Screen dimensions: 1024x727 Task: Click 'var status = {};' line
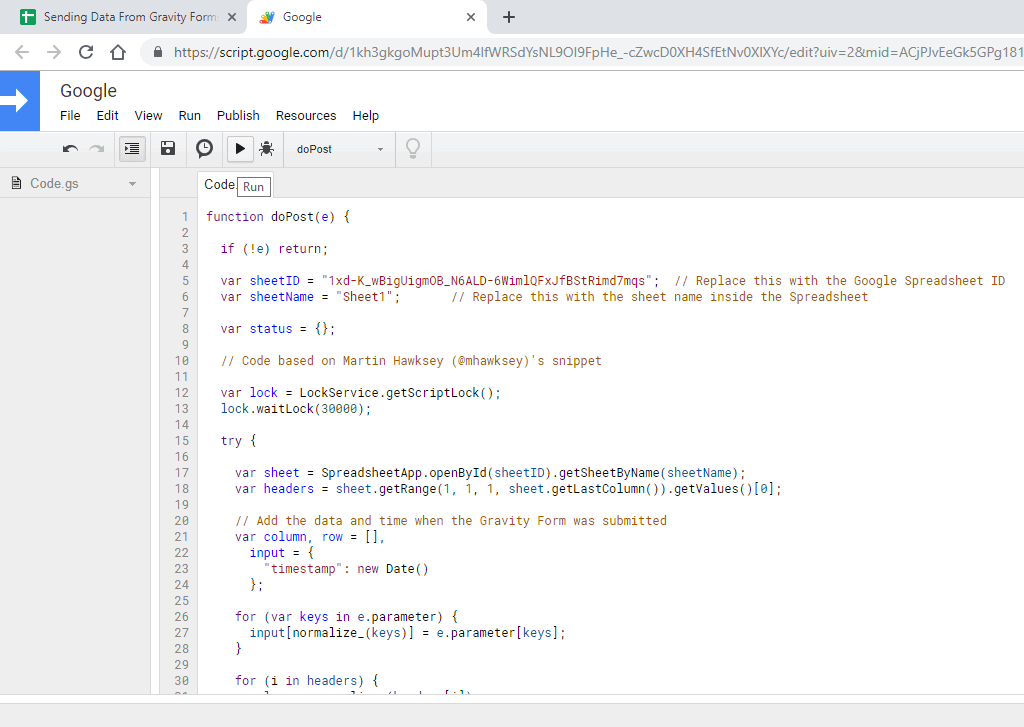click(278, 329)
